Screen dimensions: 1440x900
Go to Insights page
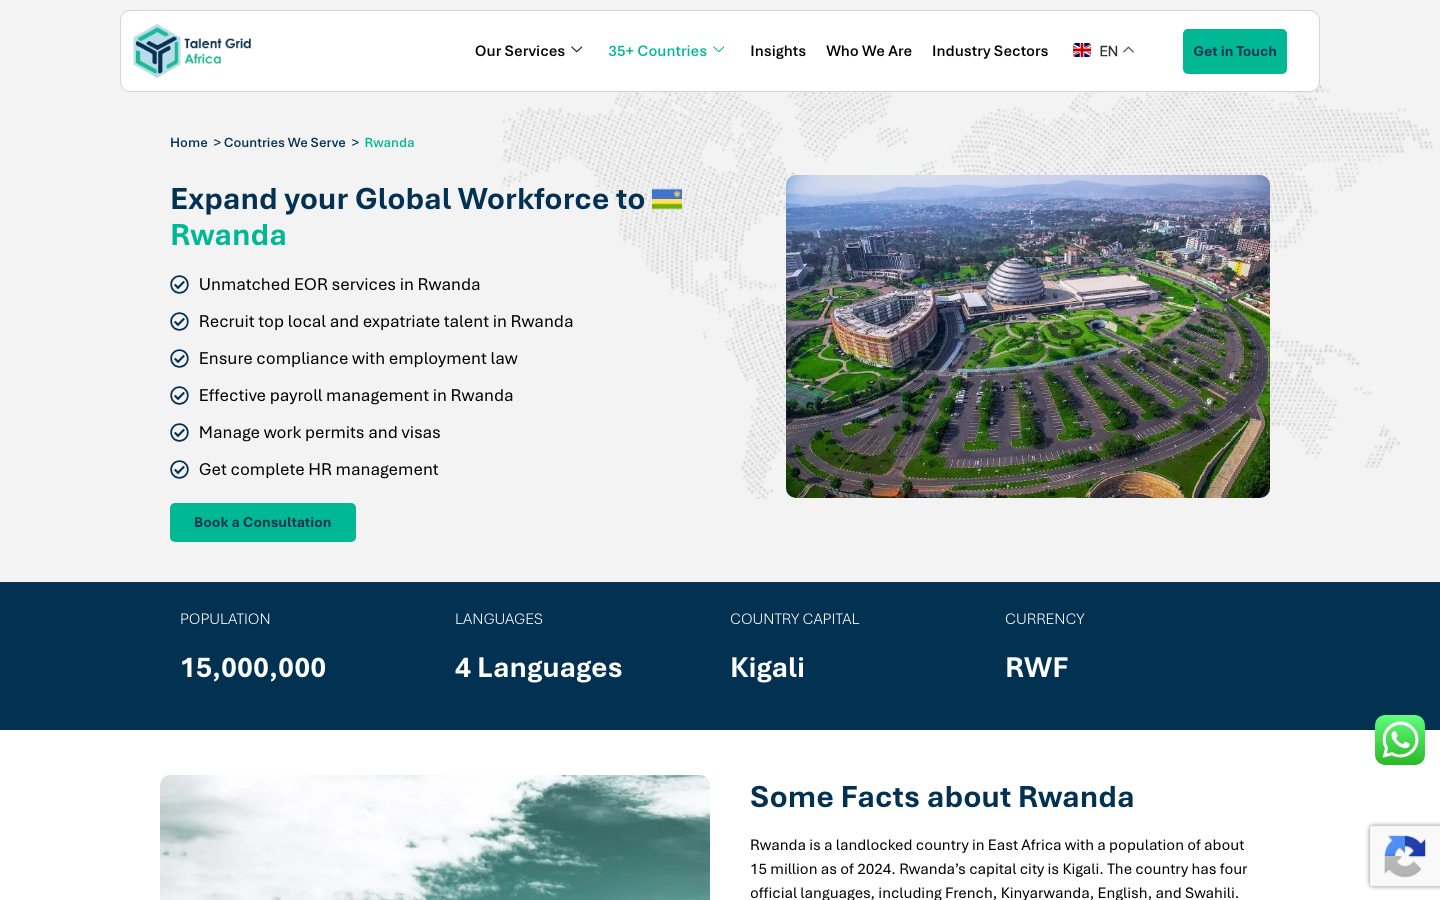778,51
